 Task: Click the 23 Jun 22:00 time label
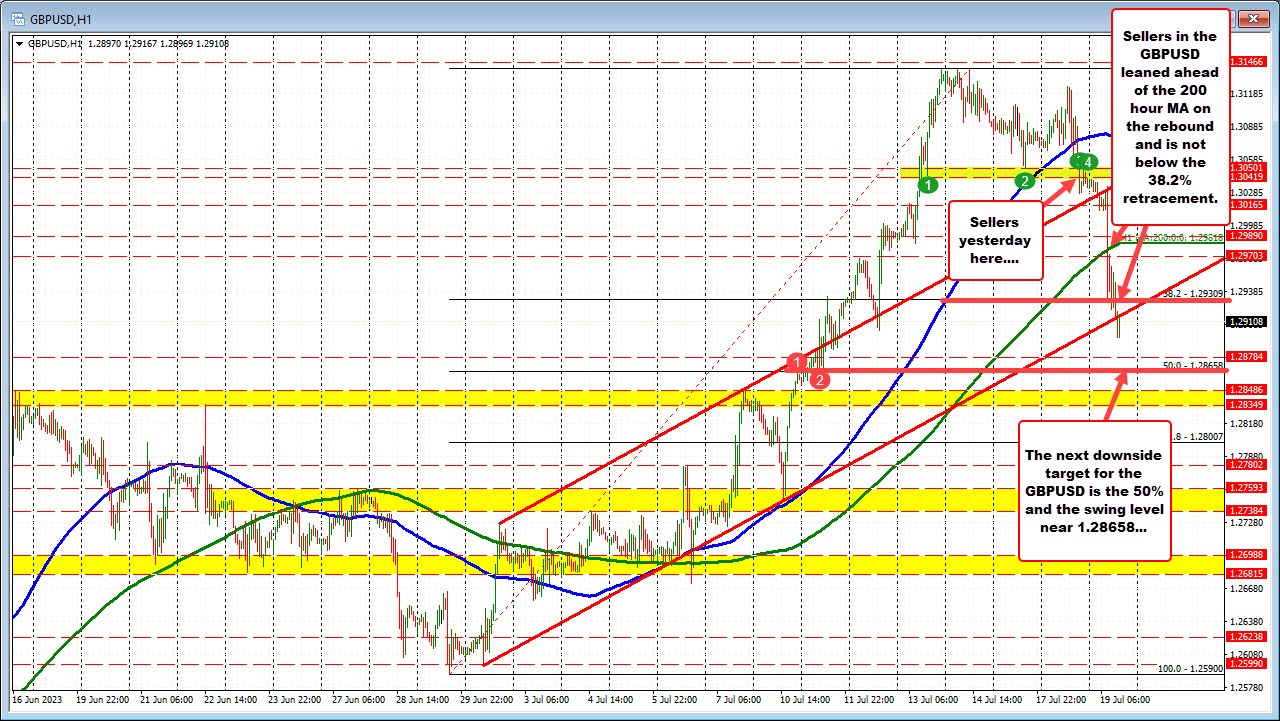point(295,700)
